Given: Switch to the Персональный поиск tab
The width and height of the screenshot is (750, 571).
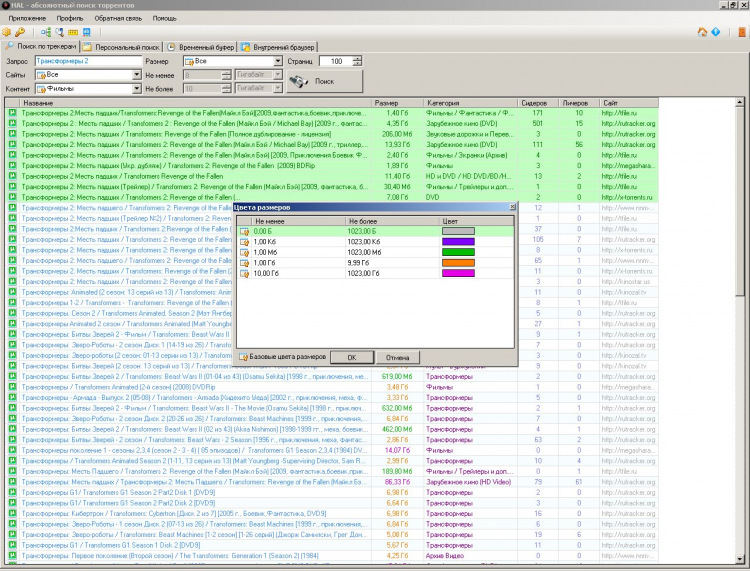Looking at the screenshot, I should pos(120,46).
